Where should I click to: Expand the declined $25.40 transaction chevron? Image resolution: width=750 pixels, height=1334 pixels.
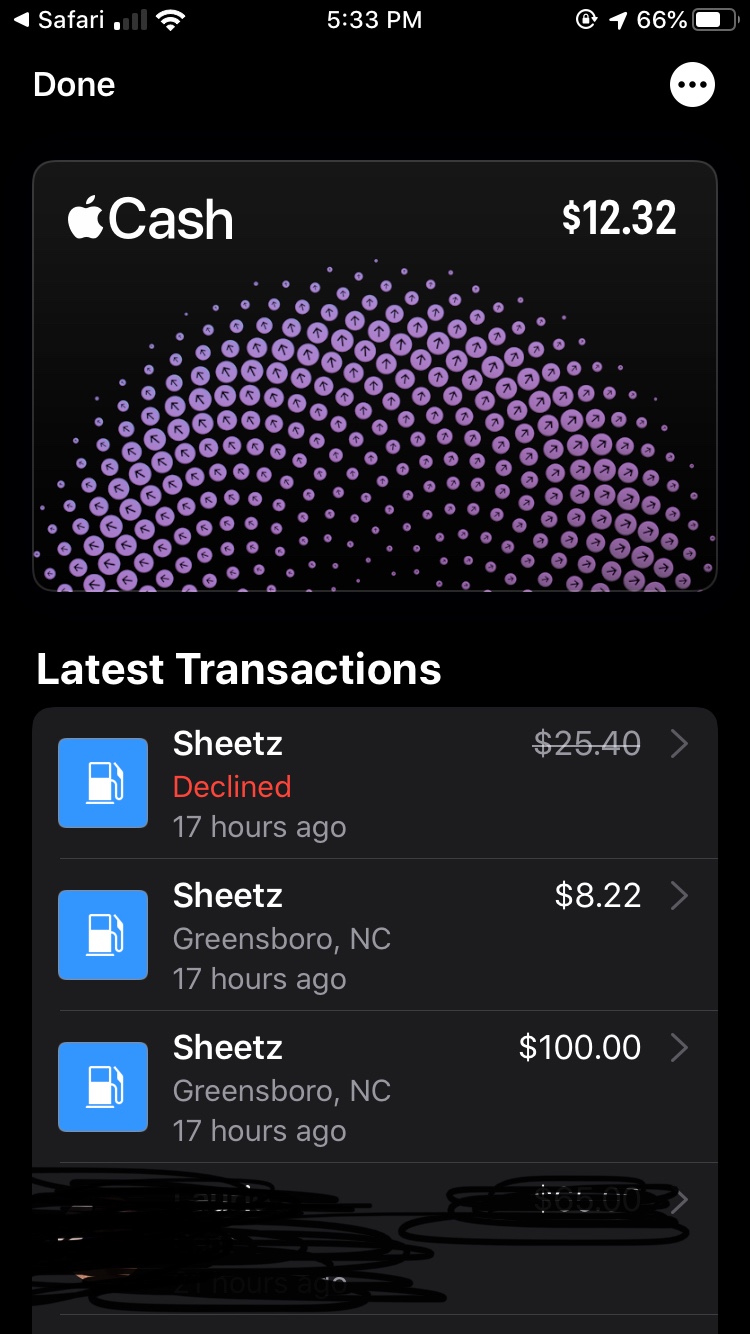tap(679, 743)
